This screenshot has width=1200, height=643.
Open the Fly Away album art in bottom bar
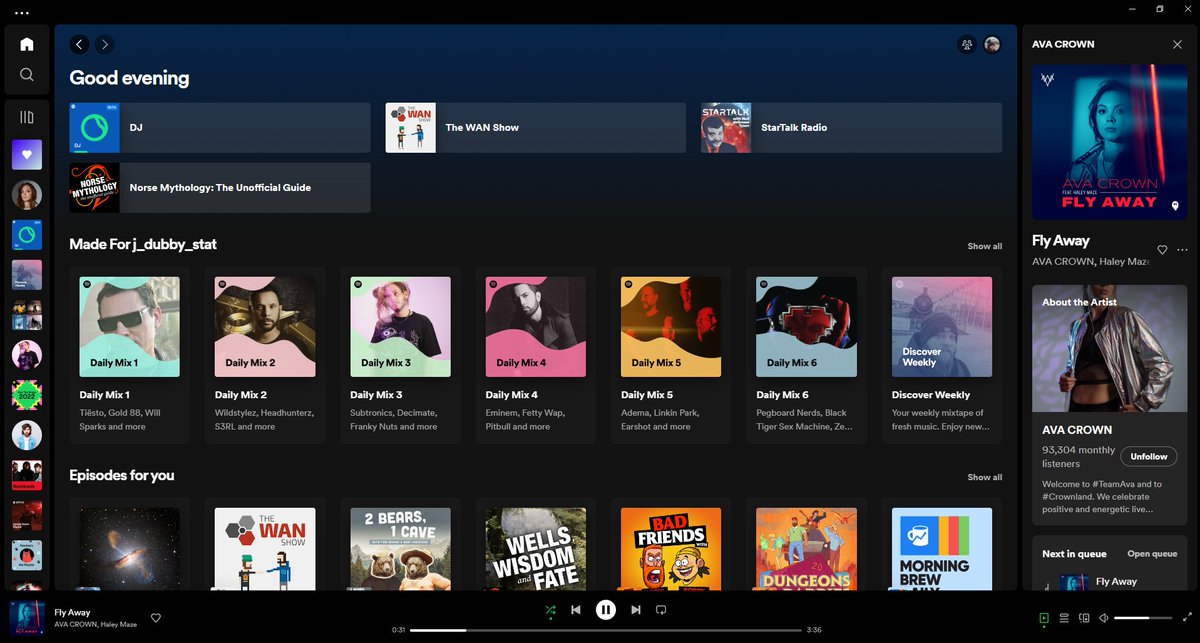27,617
